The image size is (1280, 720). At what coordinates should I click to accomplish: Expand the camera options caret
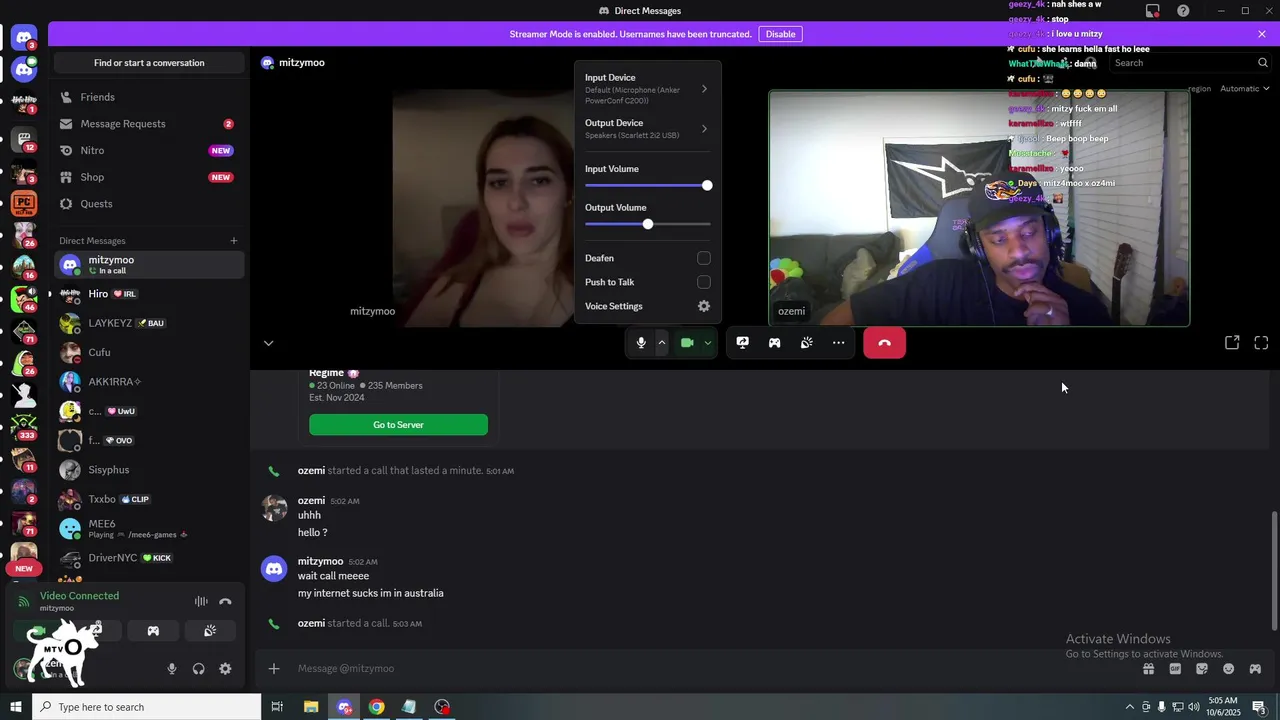point(707,343)
